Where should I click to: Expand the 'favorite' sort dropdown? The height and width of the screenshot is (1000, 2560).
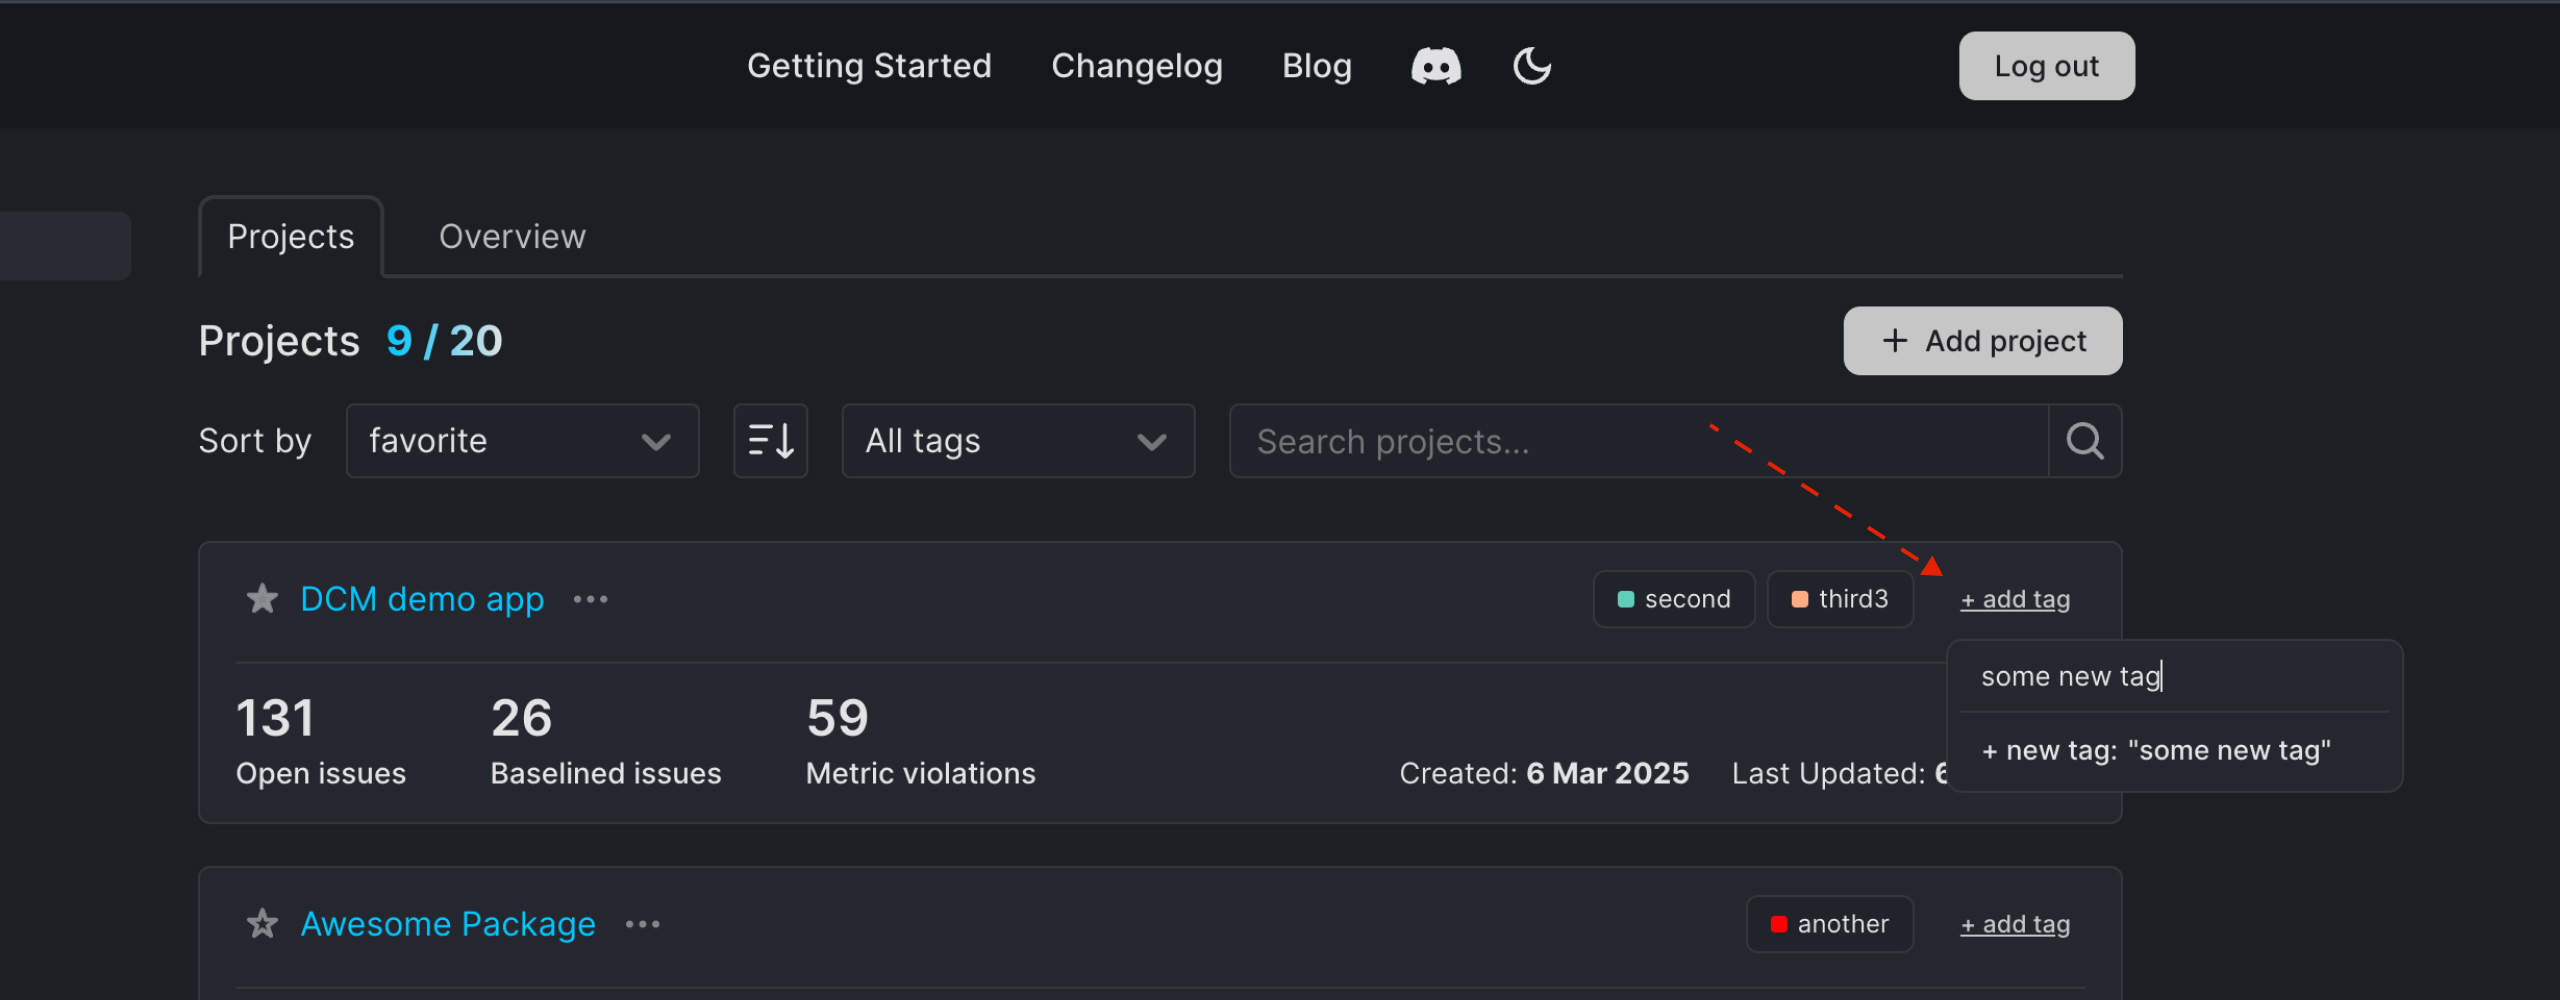tap(522, 441)
